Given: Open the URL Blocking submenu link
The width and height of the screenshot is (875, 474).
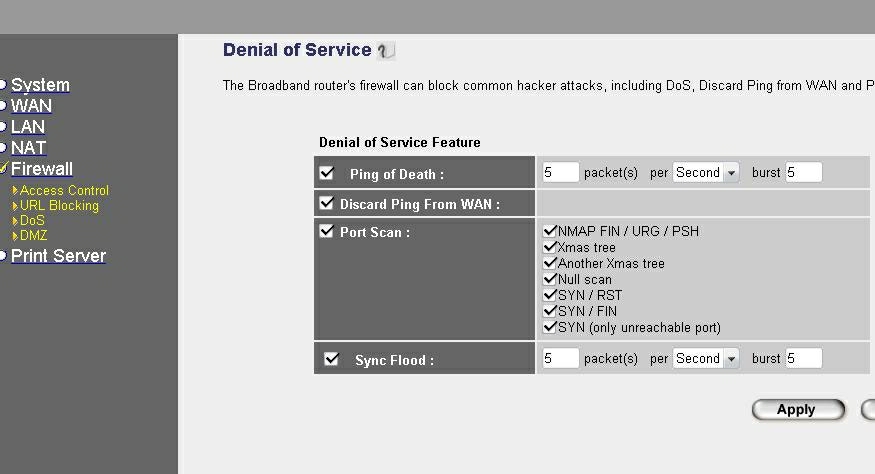Looking at the screenshot, I should [59, 205].
